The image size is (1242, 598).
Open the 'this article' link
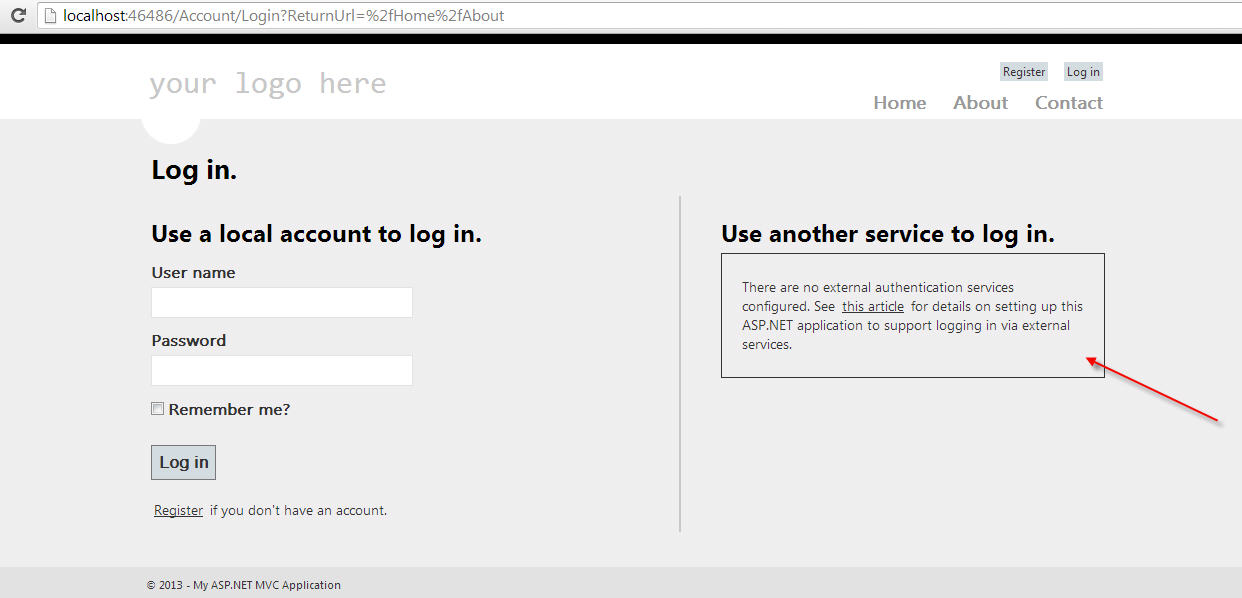pos(872,307)
